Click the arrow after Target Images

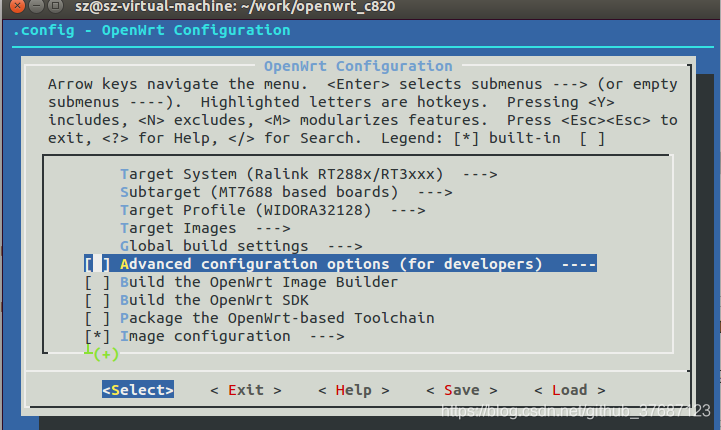pos(273,229)
